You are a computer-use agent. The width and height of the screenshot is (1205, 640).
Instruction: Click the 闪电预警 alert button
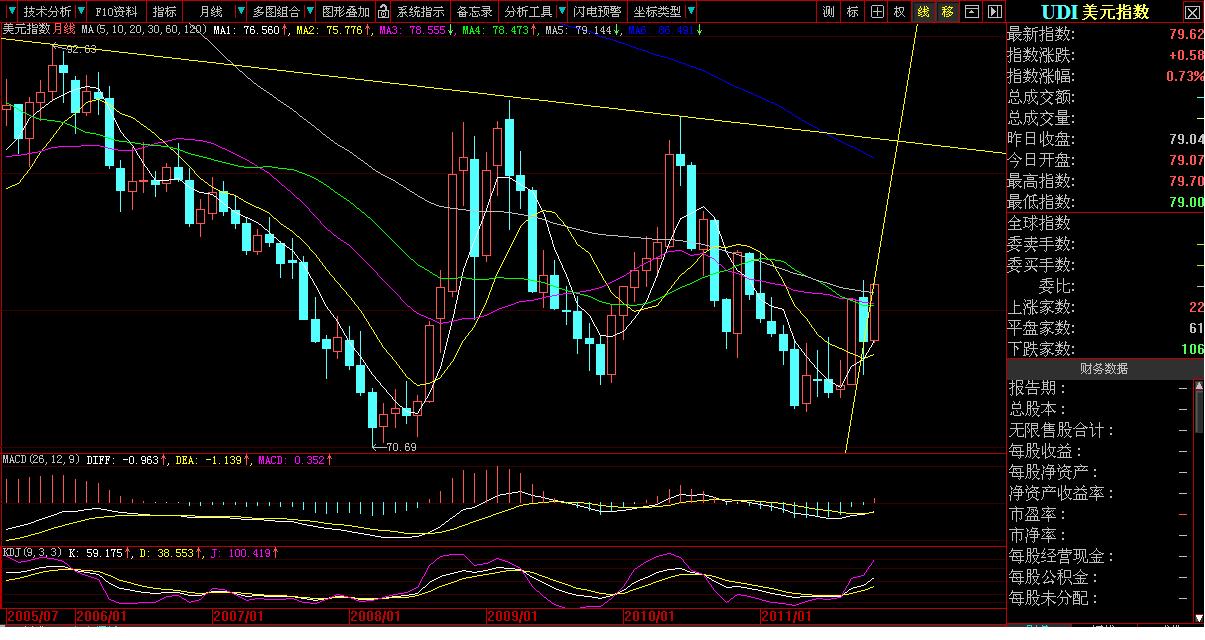[x=597, y=12]
